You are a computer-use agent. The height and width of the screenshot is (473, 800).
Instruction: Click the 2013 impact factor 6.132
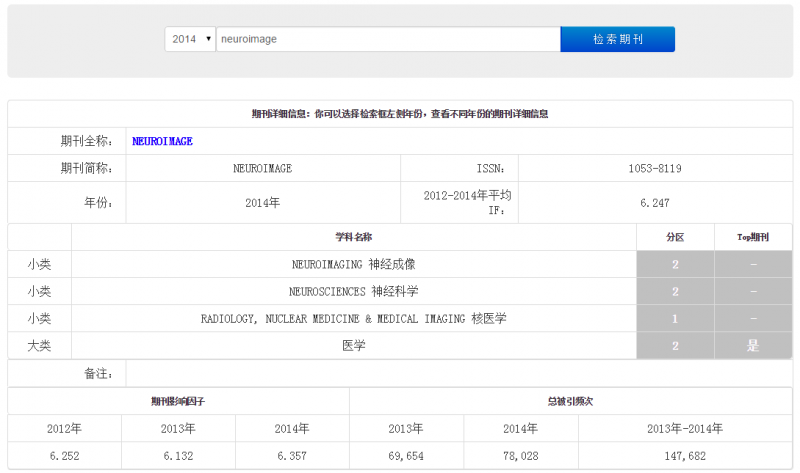(x=178, y=456)
